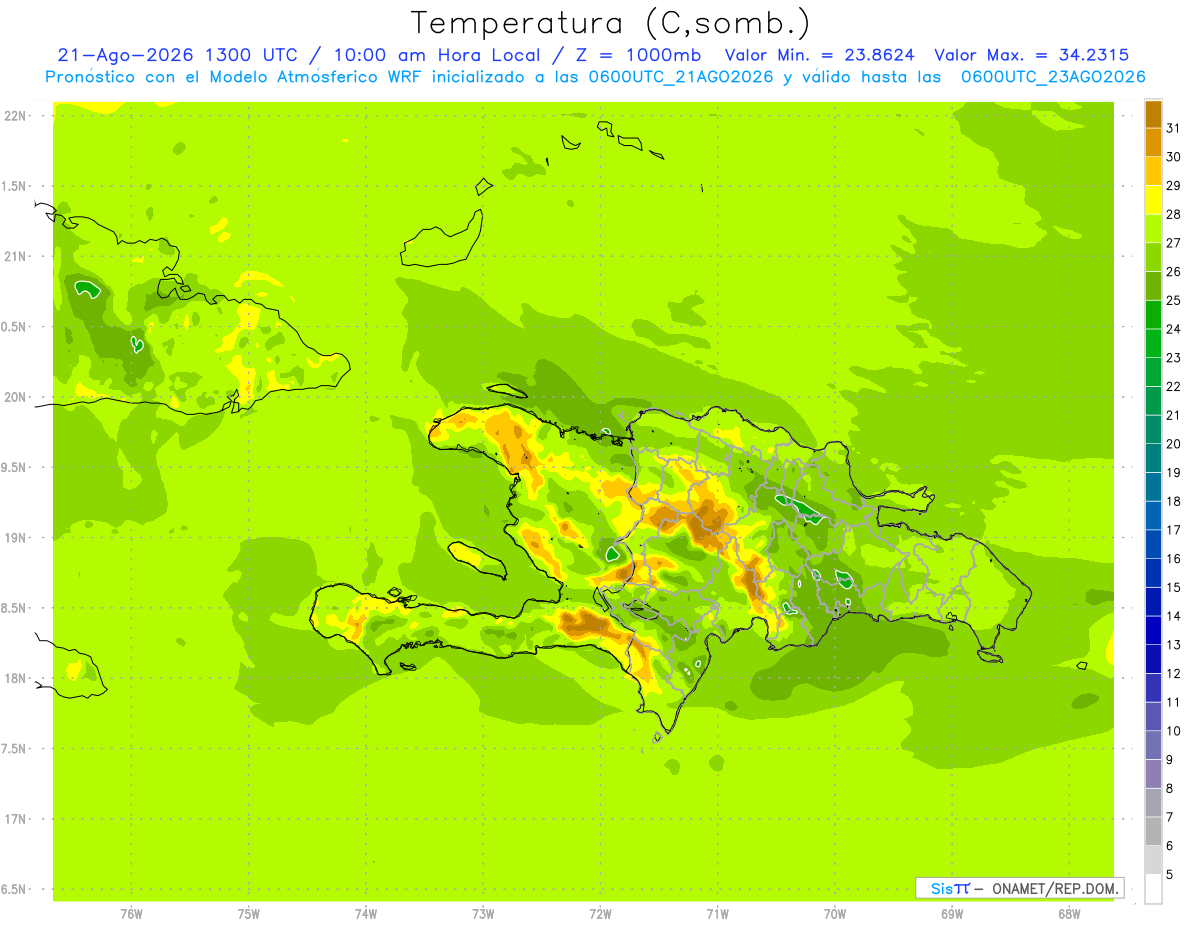Click the "22N" latitude axis label
This screenshot has width=1200, height=927.
pos(16,116)
